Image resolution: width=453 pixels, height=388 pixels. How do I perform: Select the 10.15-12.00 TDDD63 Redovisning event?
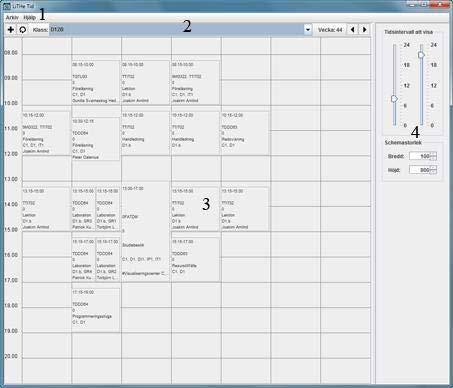pyautogui.click(x=245, y=133)
